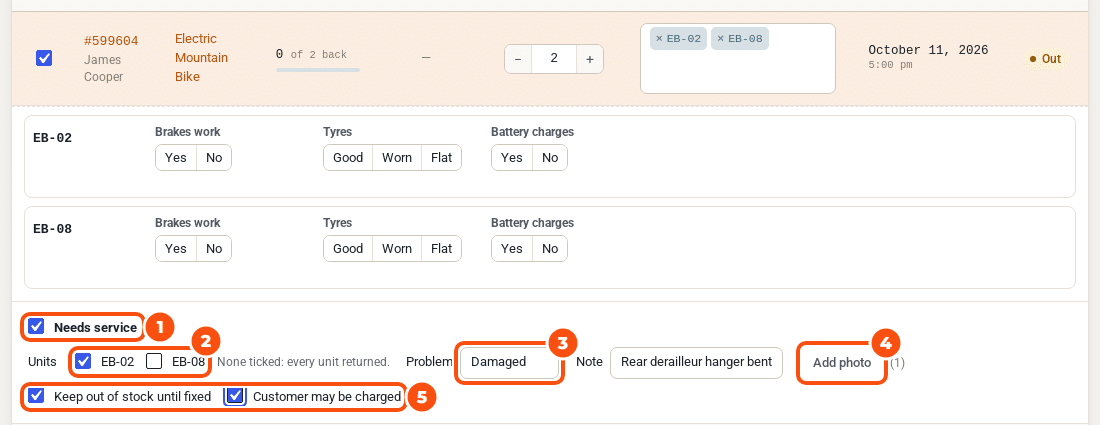
Task: Uncheck the Needs service checkbox
Action: 36,327
